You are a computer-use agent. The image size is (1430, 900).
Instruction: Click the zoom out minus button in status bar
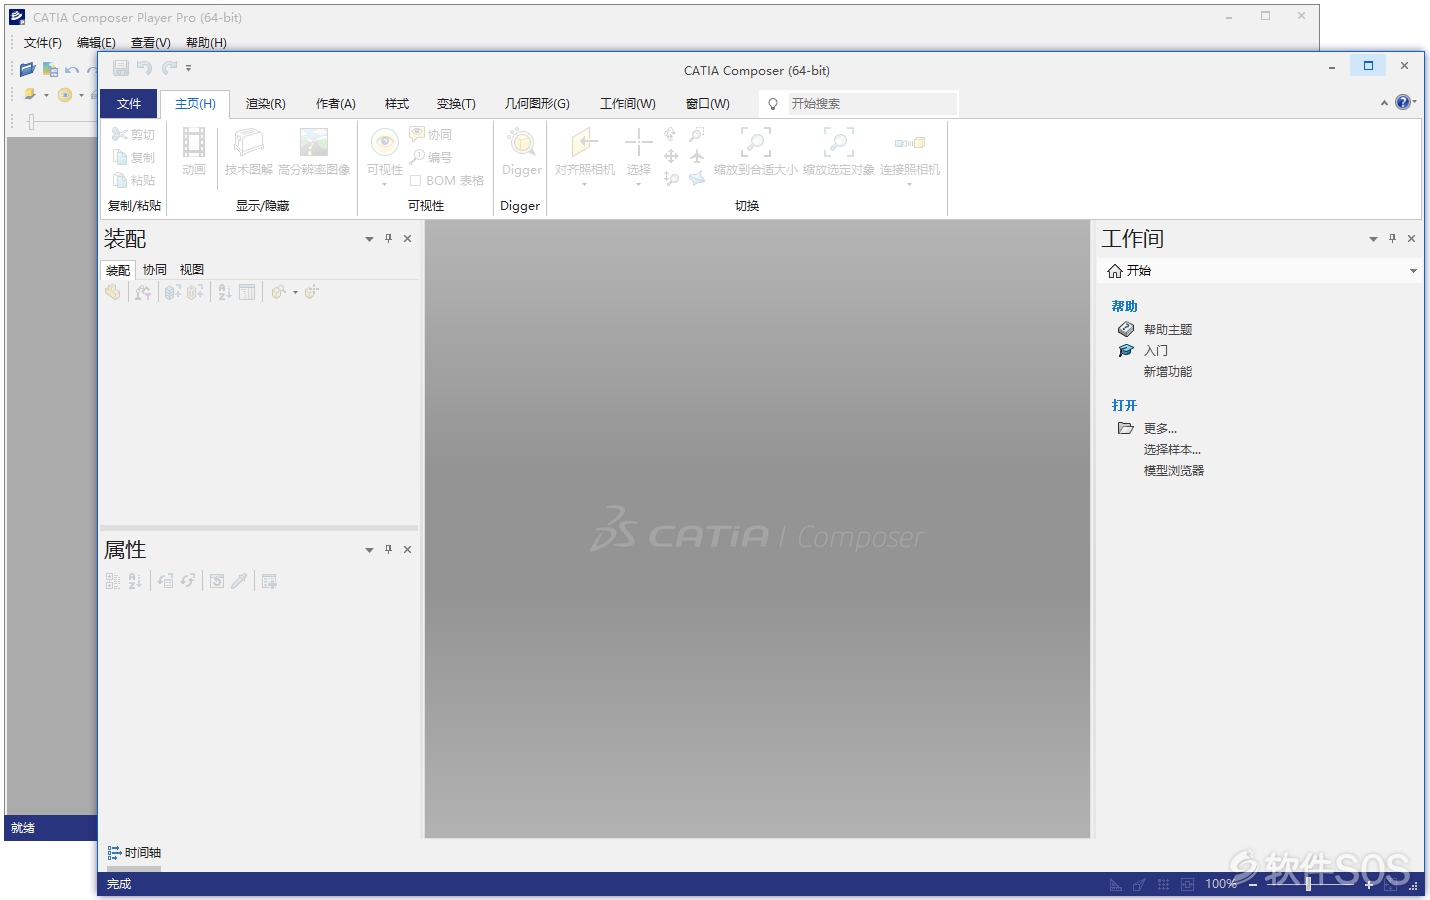(x=1252, y=885)
